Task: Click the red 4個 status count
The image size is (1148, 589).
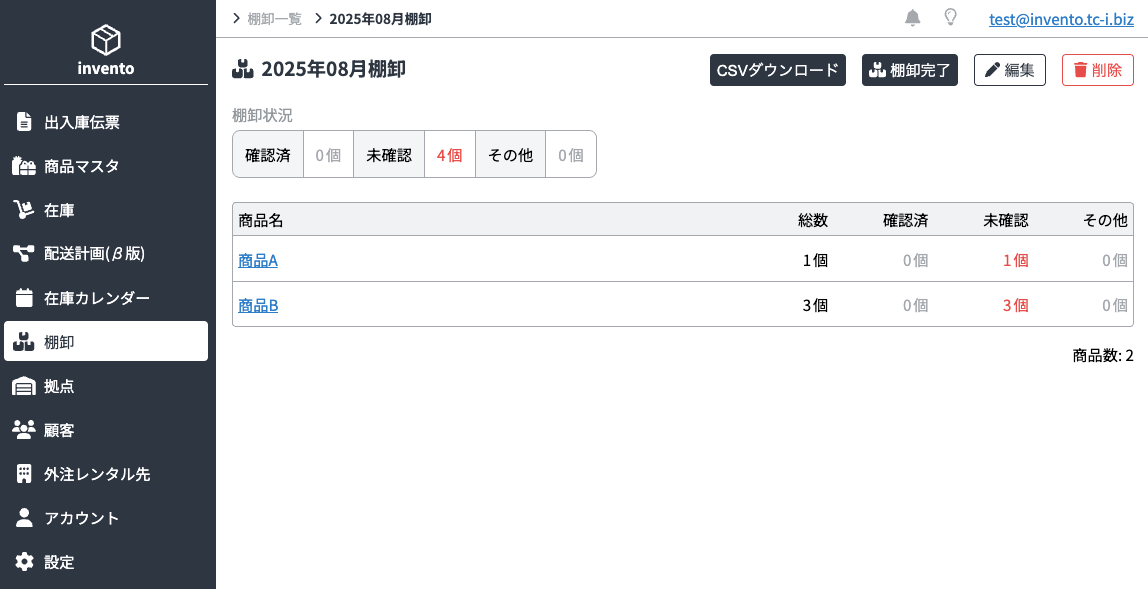Action: click(x=450, y=155)
